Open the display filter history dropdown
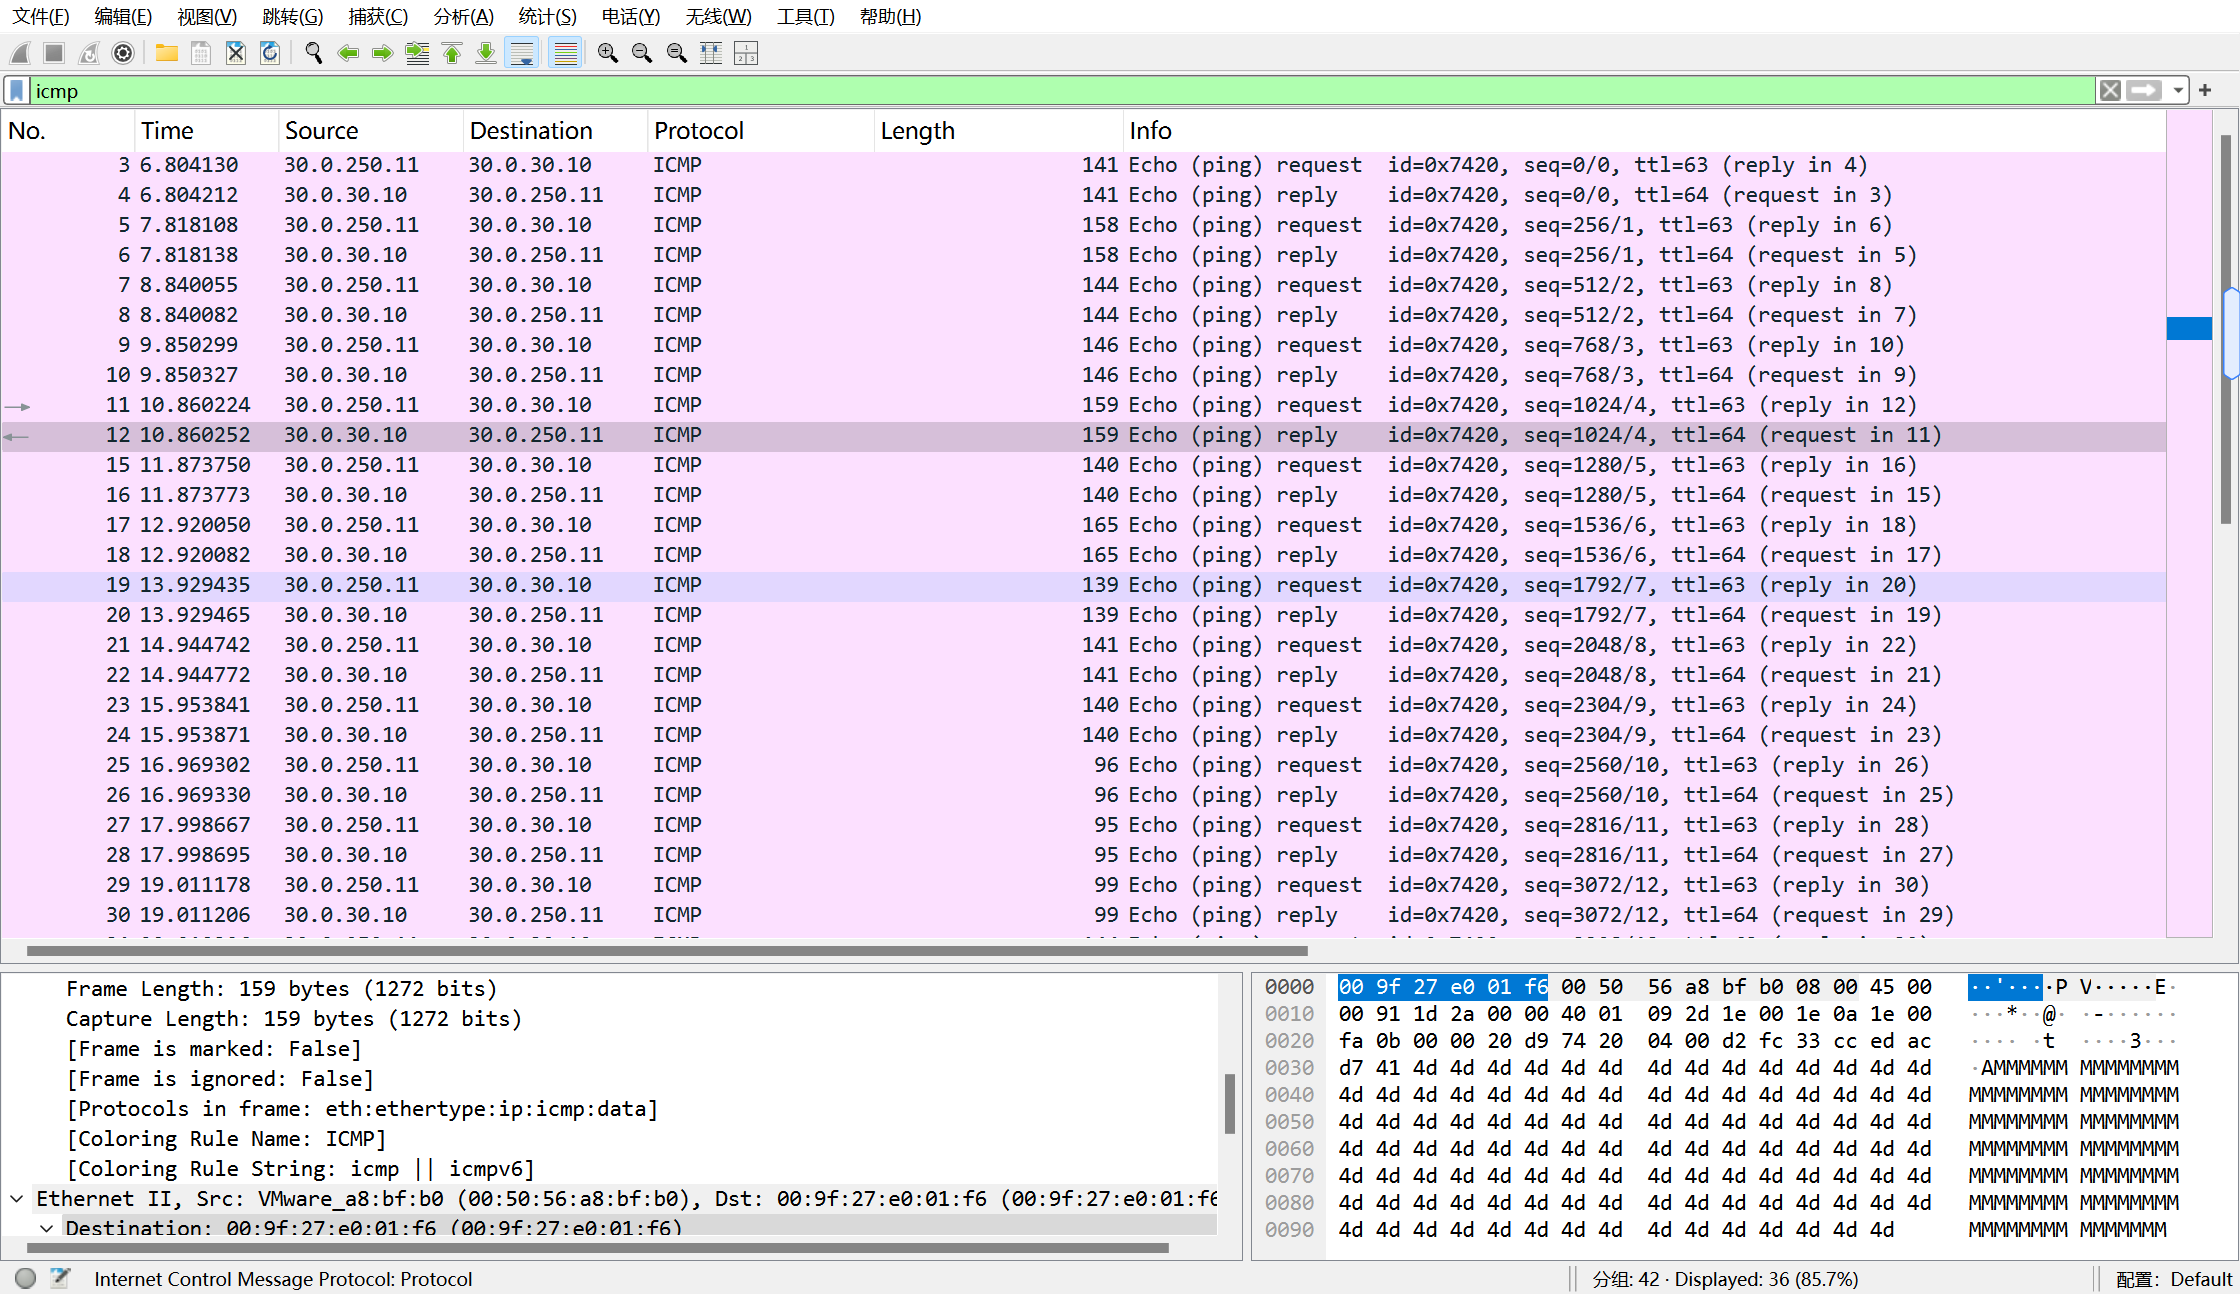Image resolution: width=2240 pixels, height=1294 pixels. point(2177,91)
